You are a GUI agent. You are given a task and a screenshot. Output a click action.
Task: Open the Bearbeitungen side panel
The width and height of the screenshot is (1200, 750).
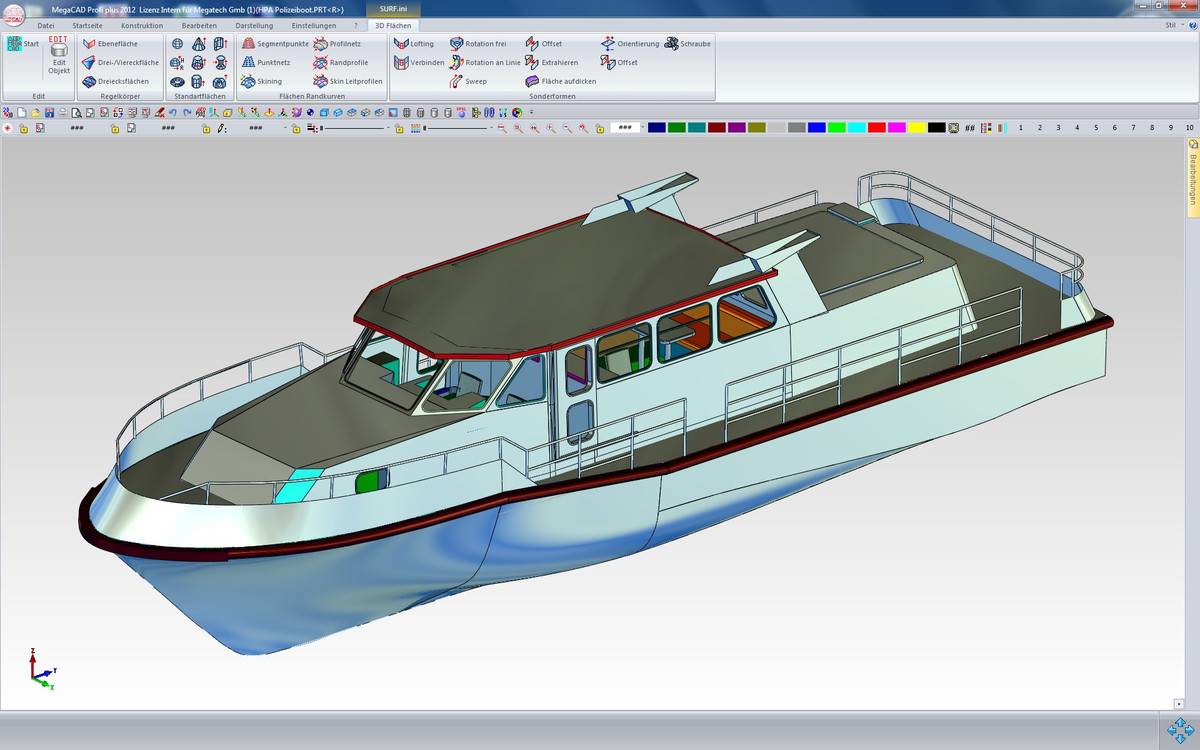point(1192,177)
